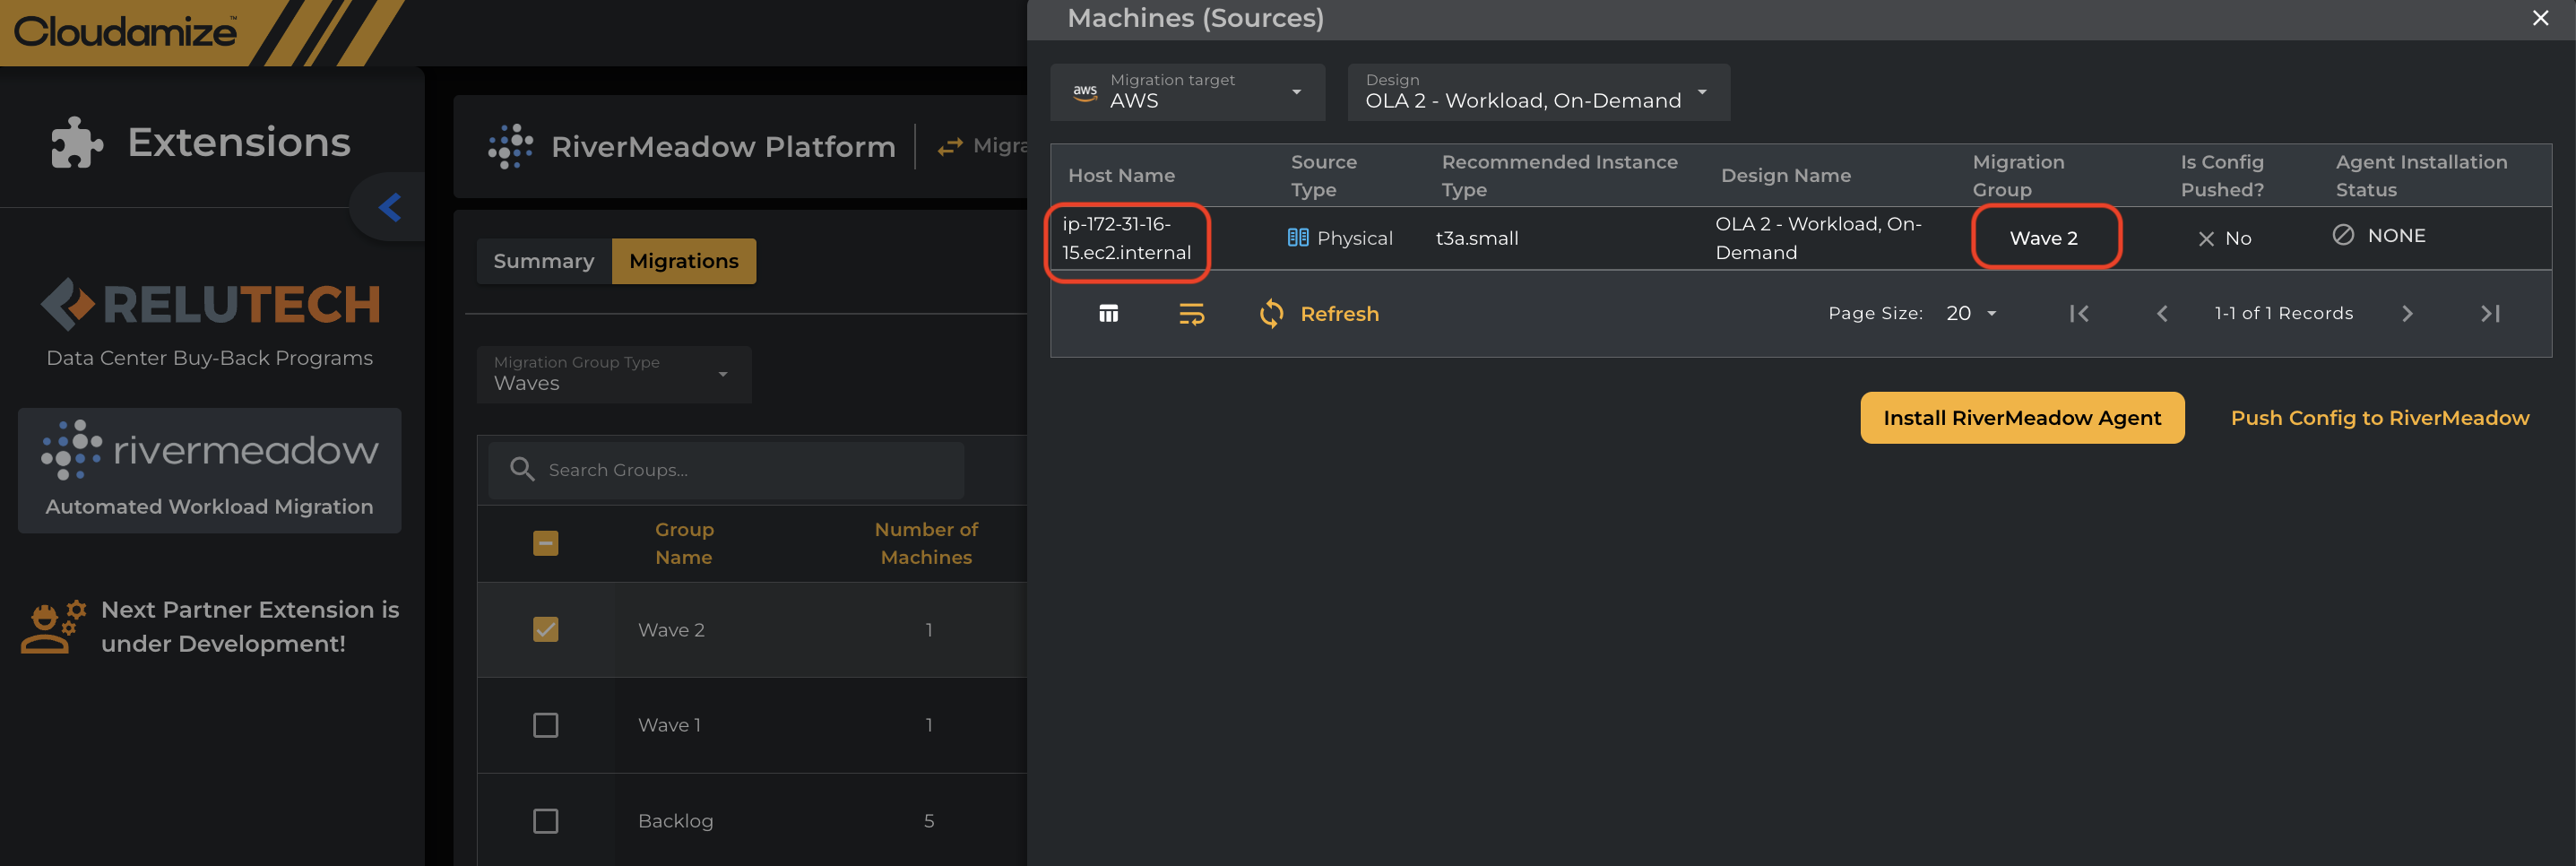The image size is (2576, 866).
Task: Click the Cloudamize logo
Action: pyautogui.click(x=125, y=32)
